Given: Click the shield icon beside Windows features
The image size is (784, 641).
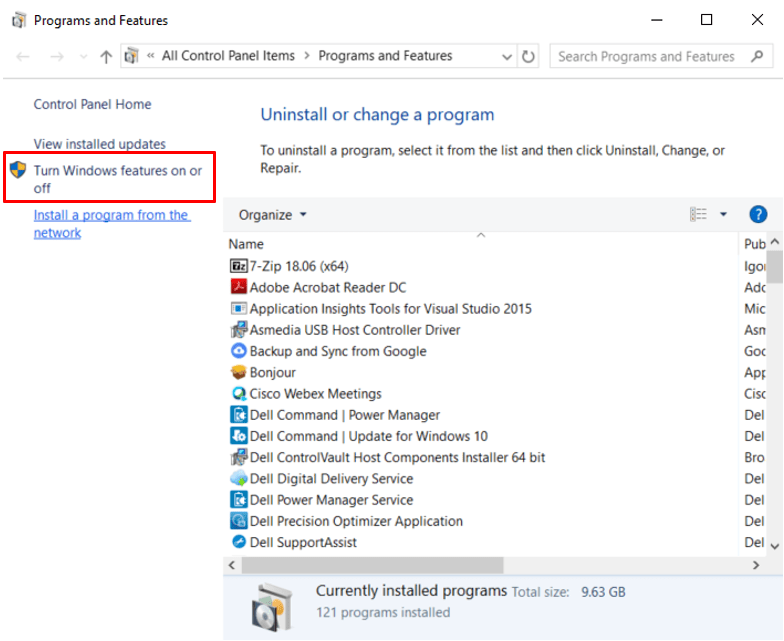Looking at the screenshot, I should pyautogui.click(x=18, y=170).
